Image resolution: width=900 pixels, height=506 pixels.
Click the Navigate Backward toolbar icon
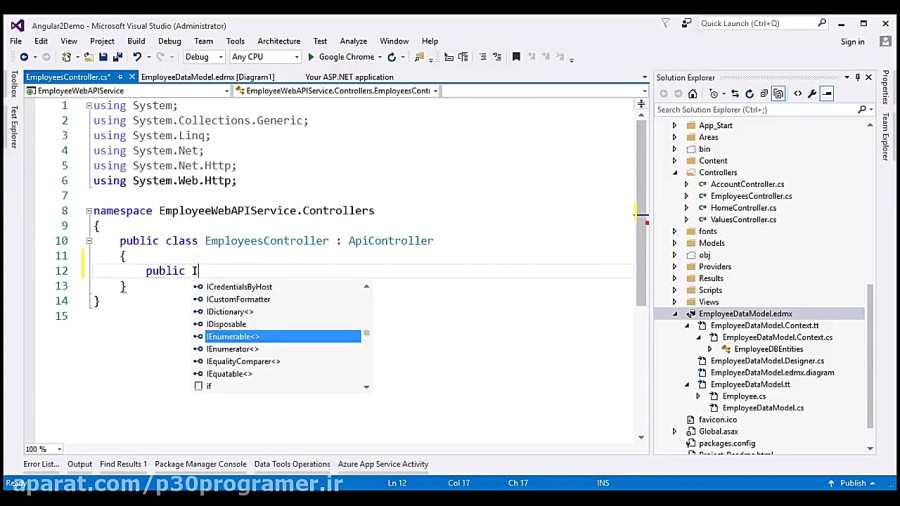point(24,57)
